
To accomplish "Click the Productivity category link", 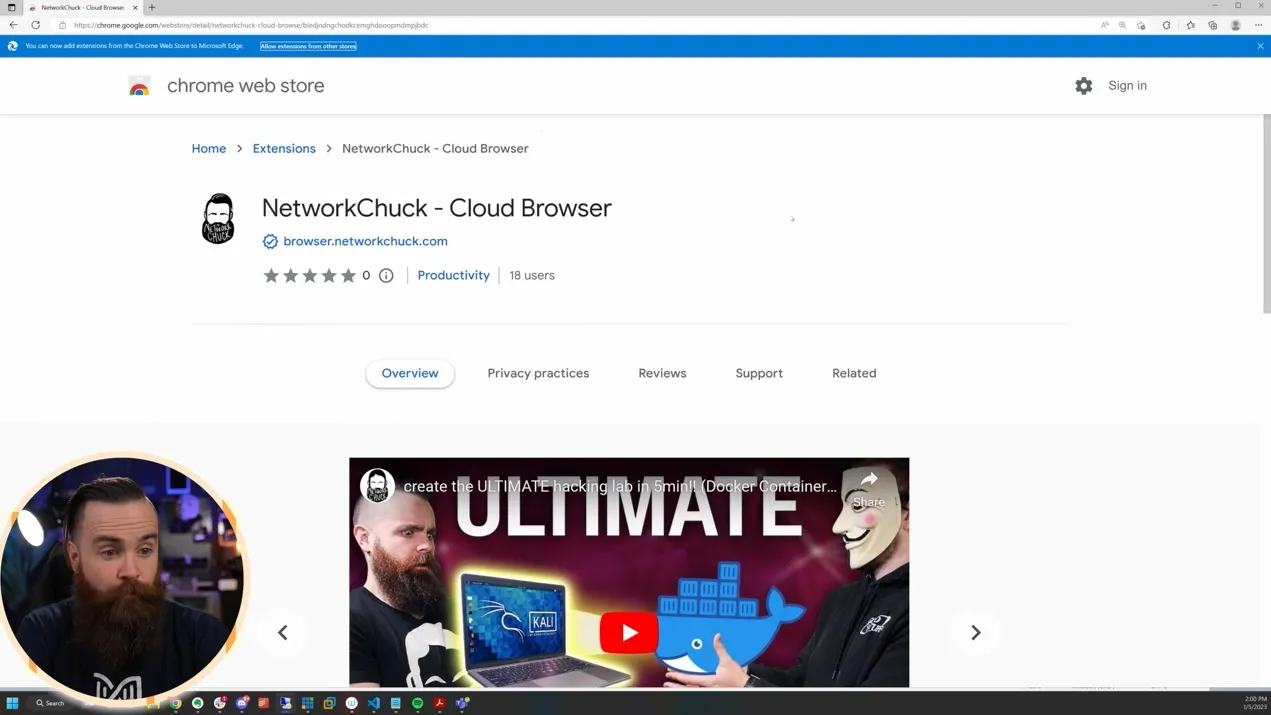I will coord(453,275).
